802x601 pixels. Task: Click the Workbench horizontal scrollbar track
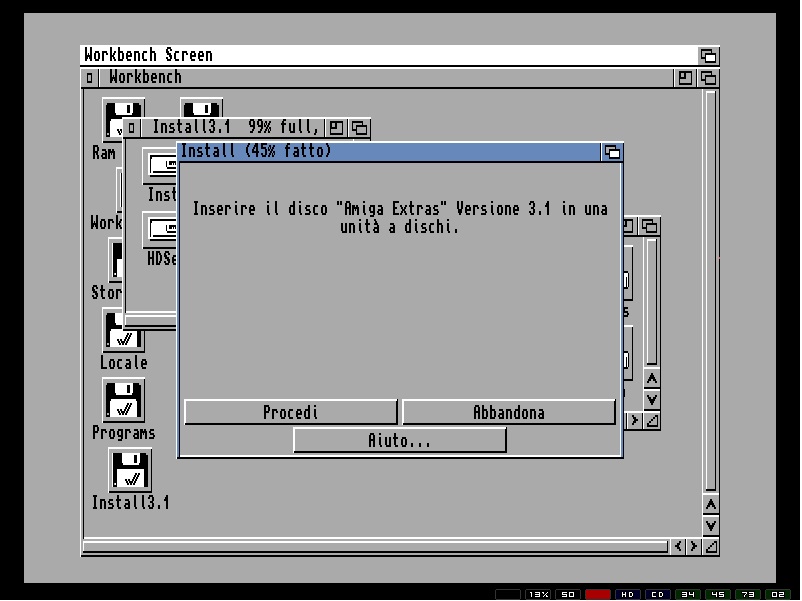pos(375,547)
